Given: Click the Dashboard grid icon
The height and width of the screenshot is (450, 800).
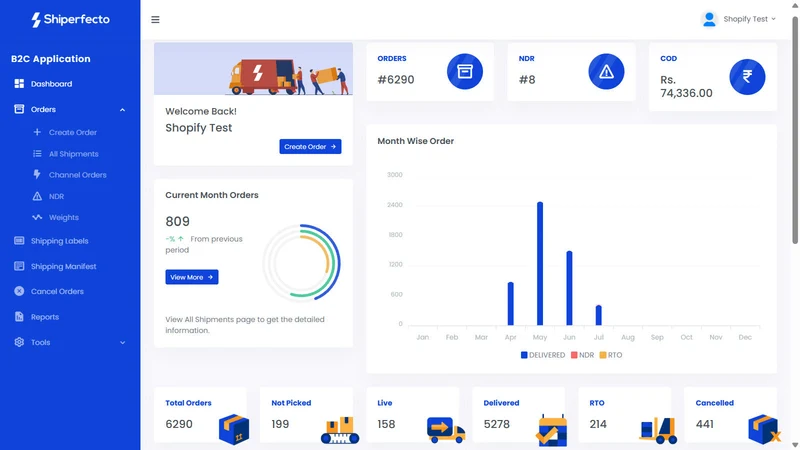Looking at the screenshot, I should [x=19, y=84].
